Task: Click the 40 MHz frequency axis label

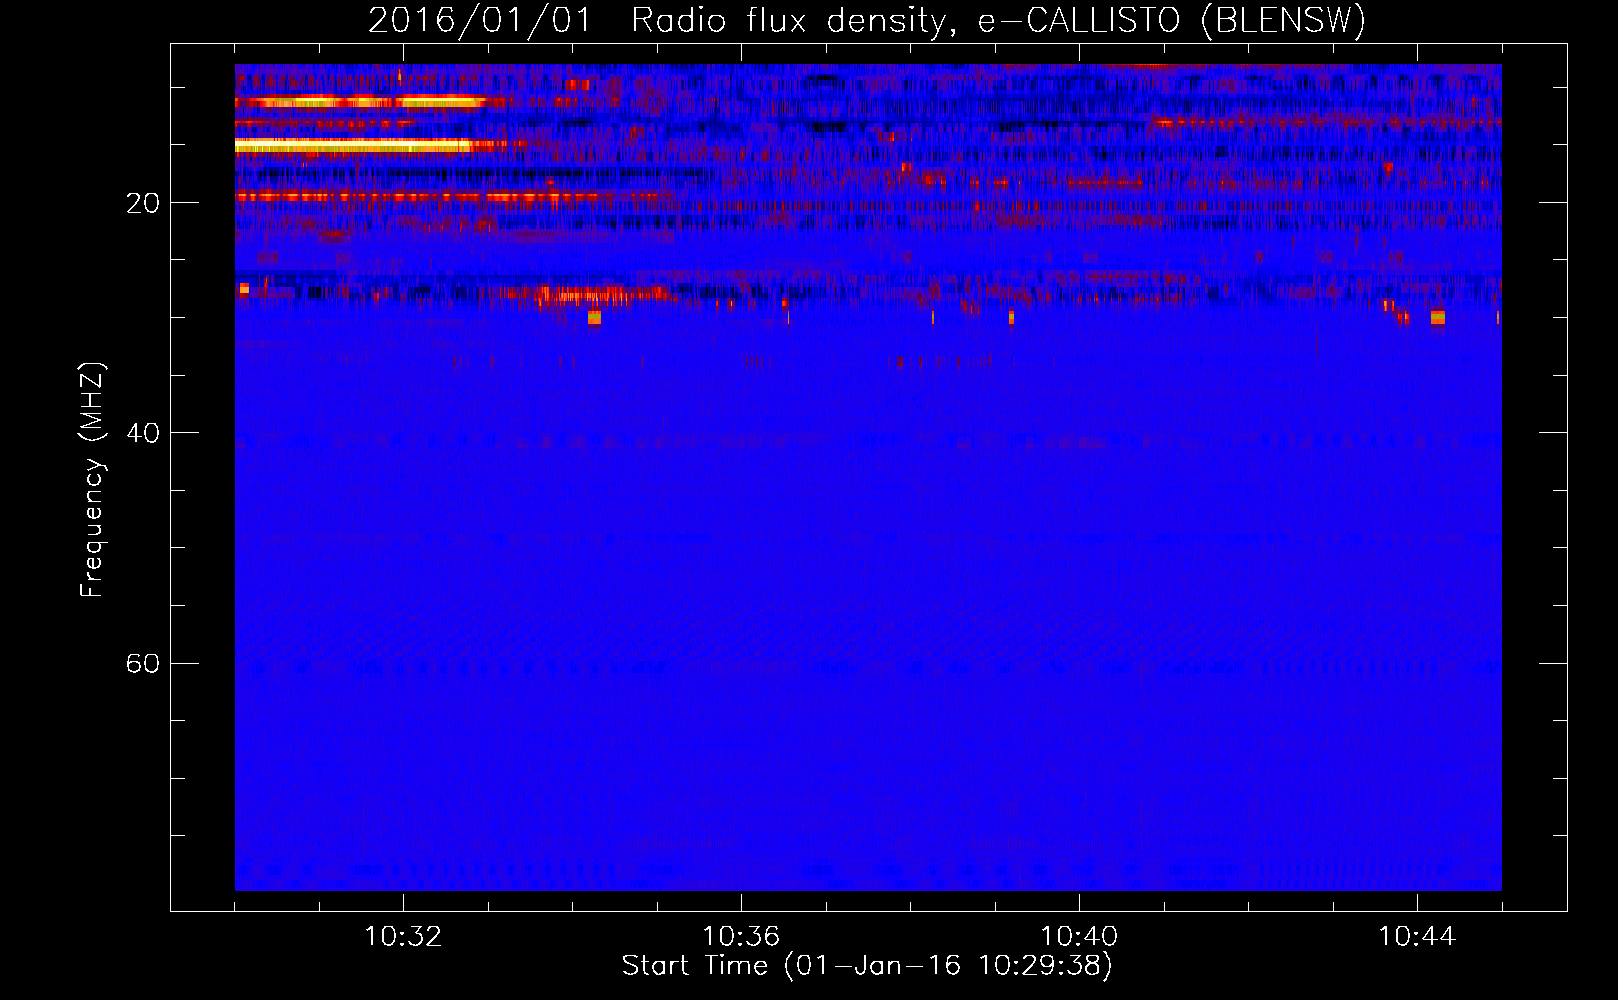Action: [143, 433]
